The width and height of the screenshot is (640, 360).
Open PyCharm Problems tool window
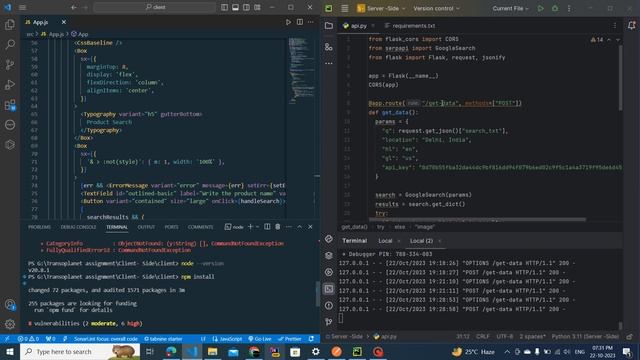coord(329,305)
